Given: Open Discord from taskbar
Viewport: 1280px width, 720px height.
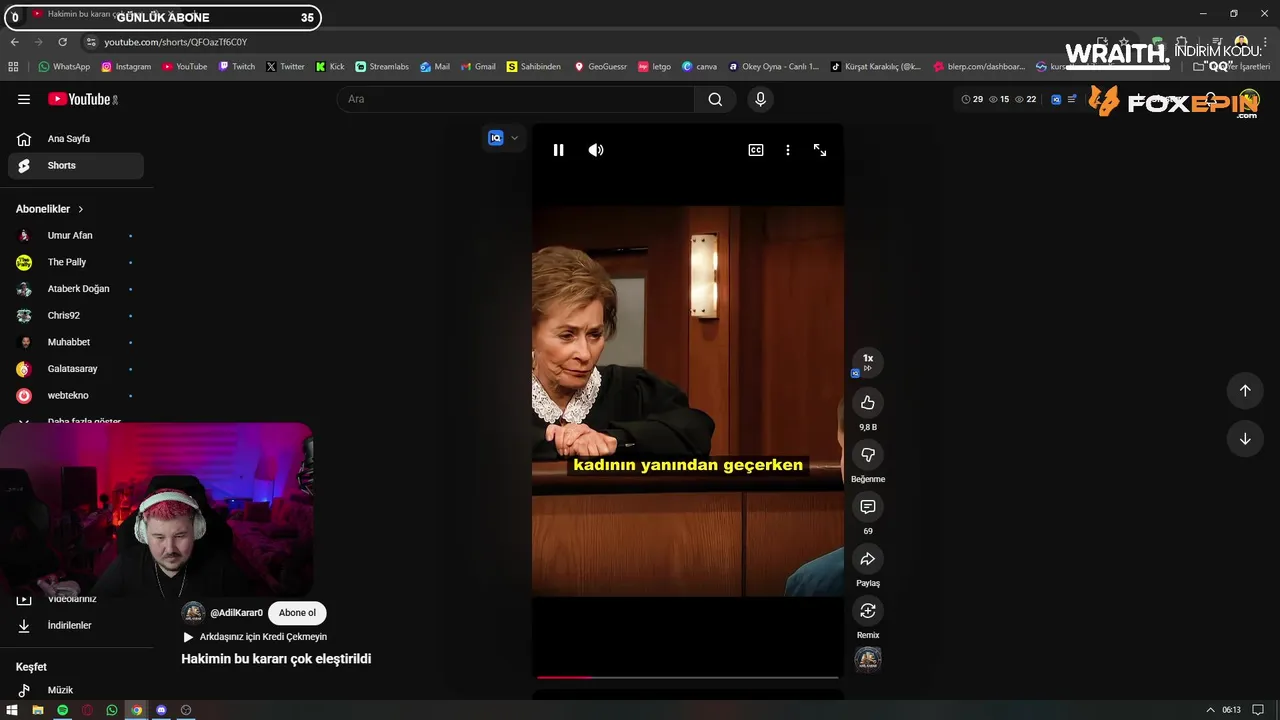Looking at the screenshot, I should point(161,710).
